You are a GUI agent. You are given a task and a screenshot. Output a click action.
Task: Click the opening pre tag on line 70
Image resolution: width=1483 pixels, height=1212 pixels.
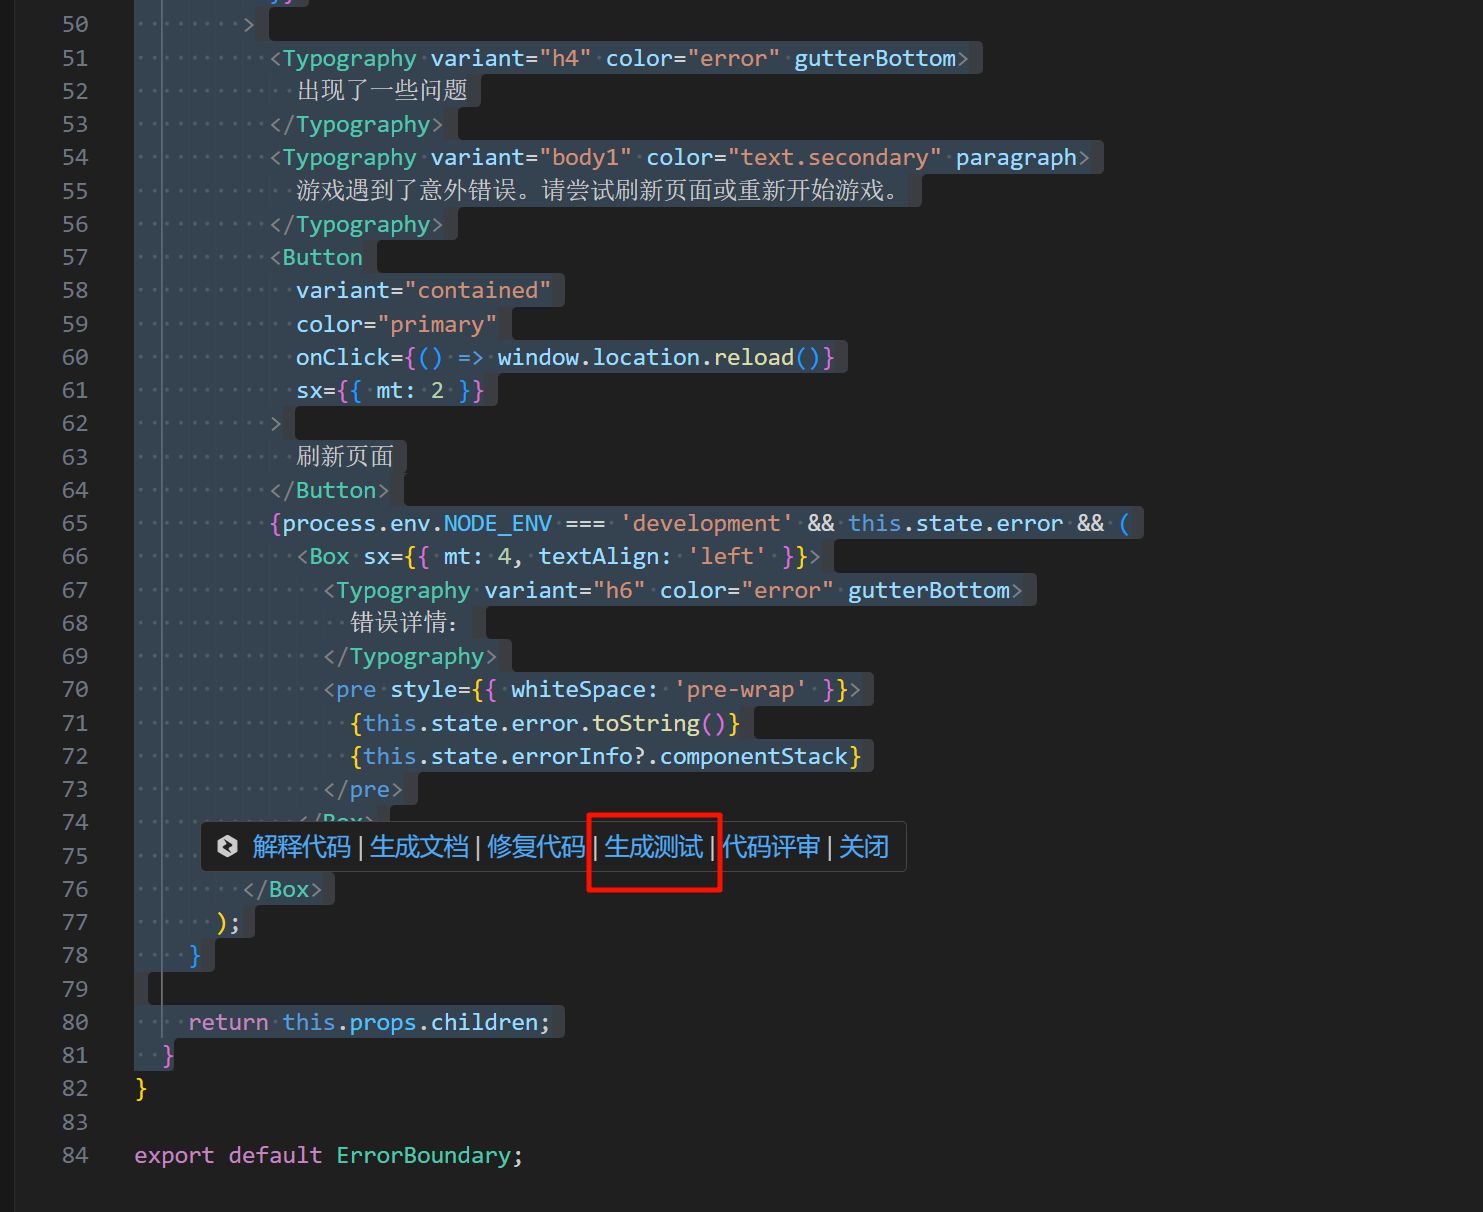coord(356,689)
